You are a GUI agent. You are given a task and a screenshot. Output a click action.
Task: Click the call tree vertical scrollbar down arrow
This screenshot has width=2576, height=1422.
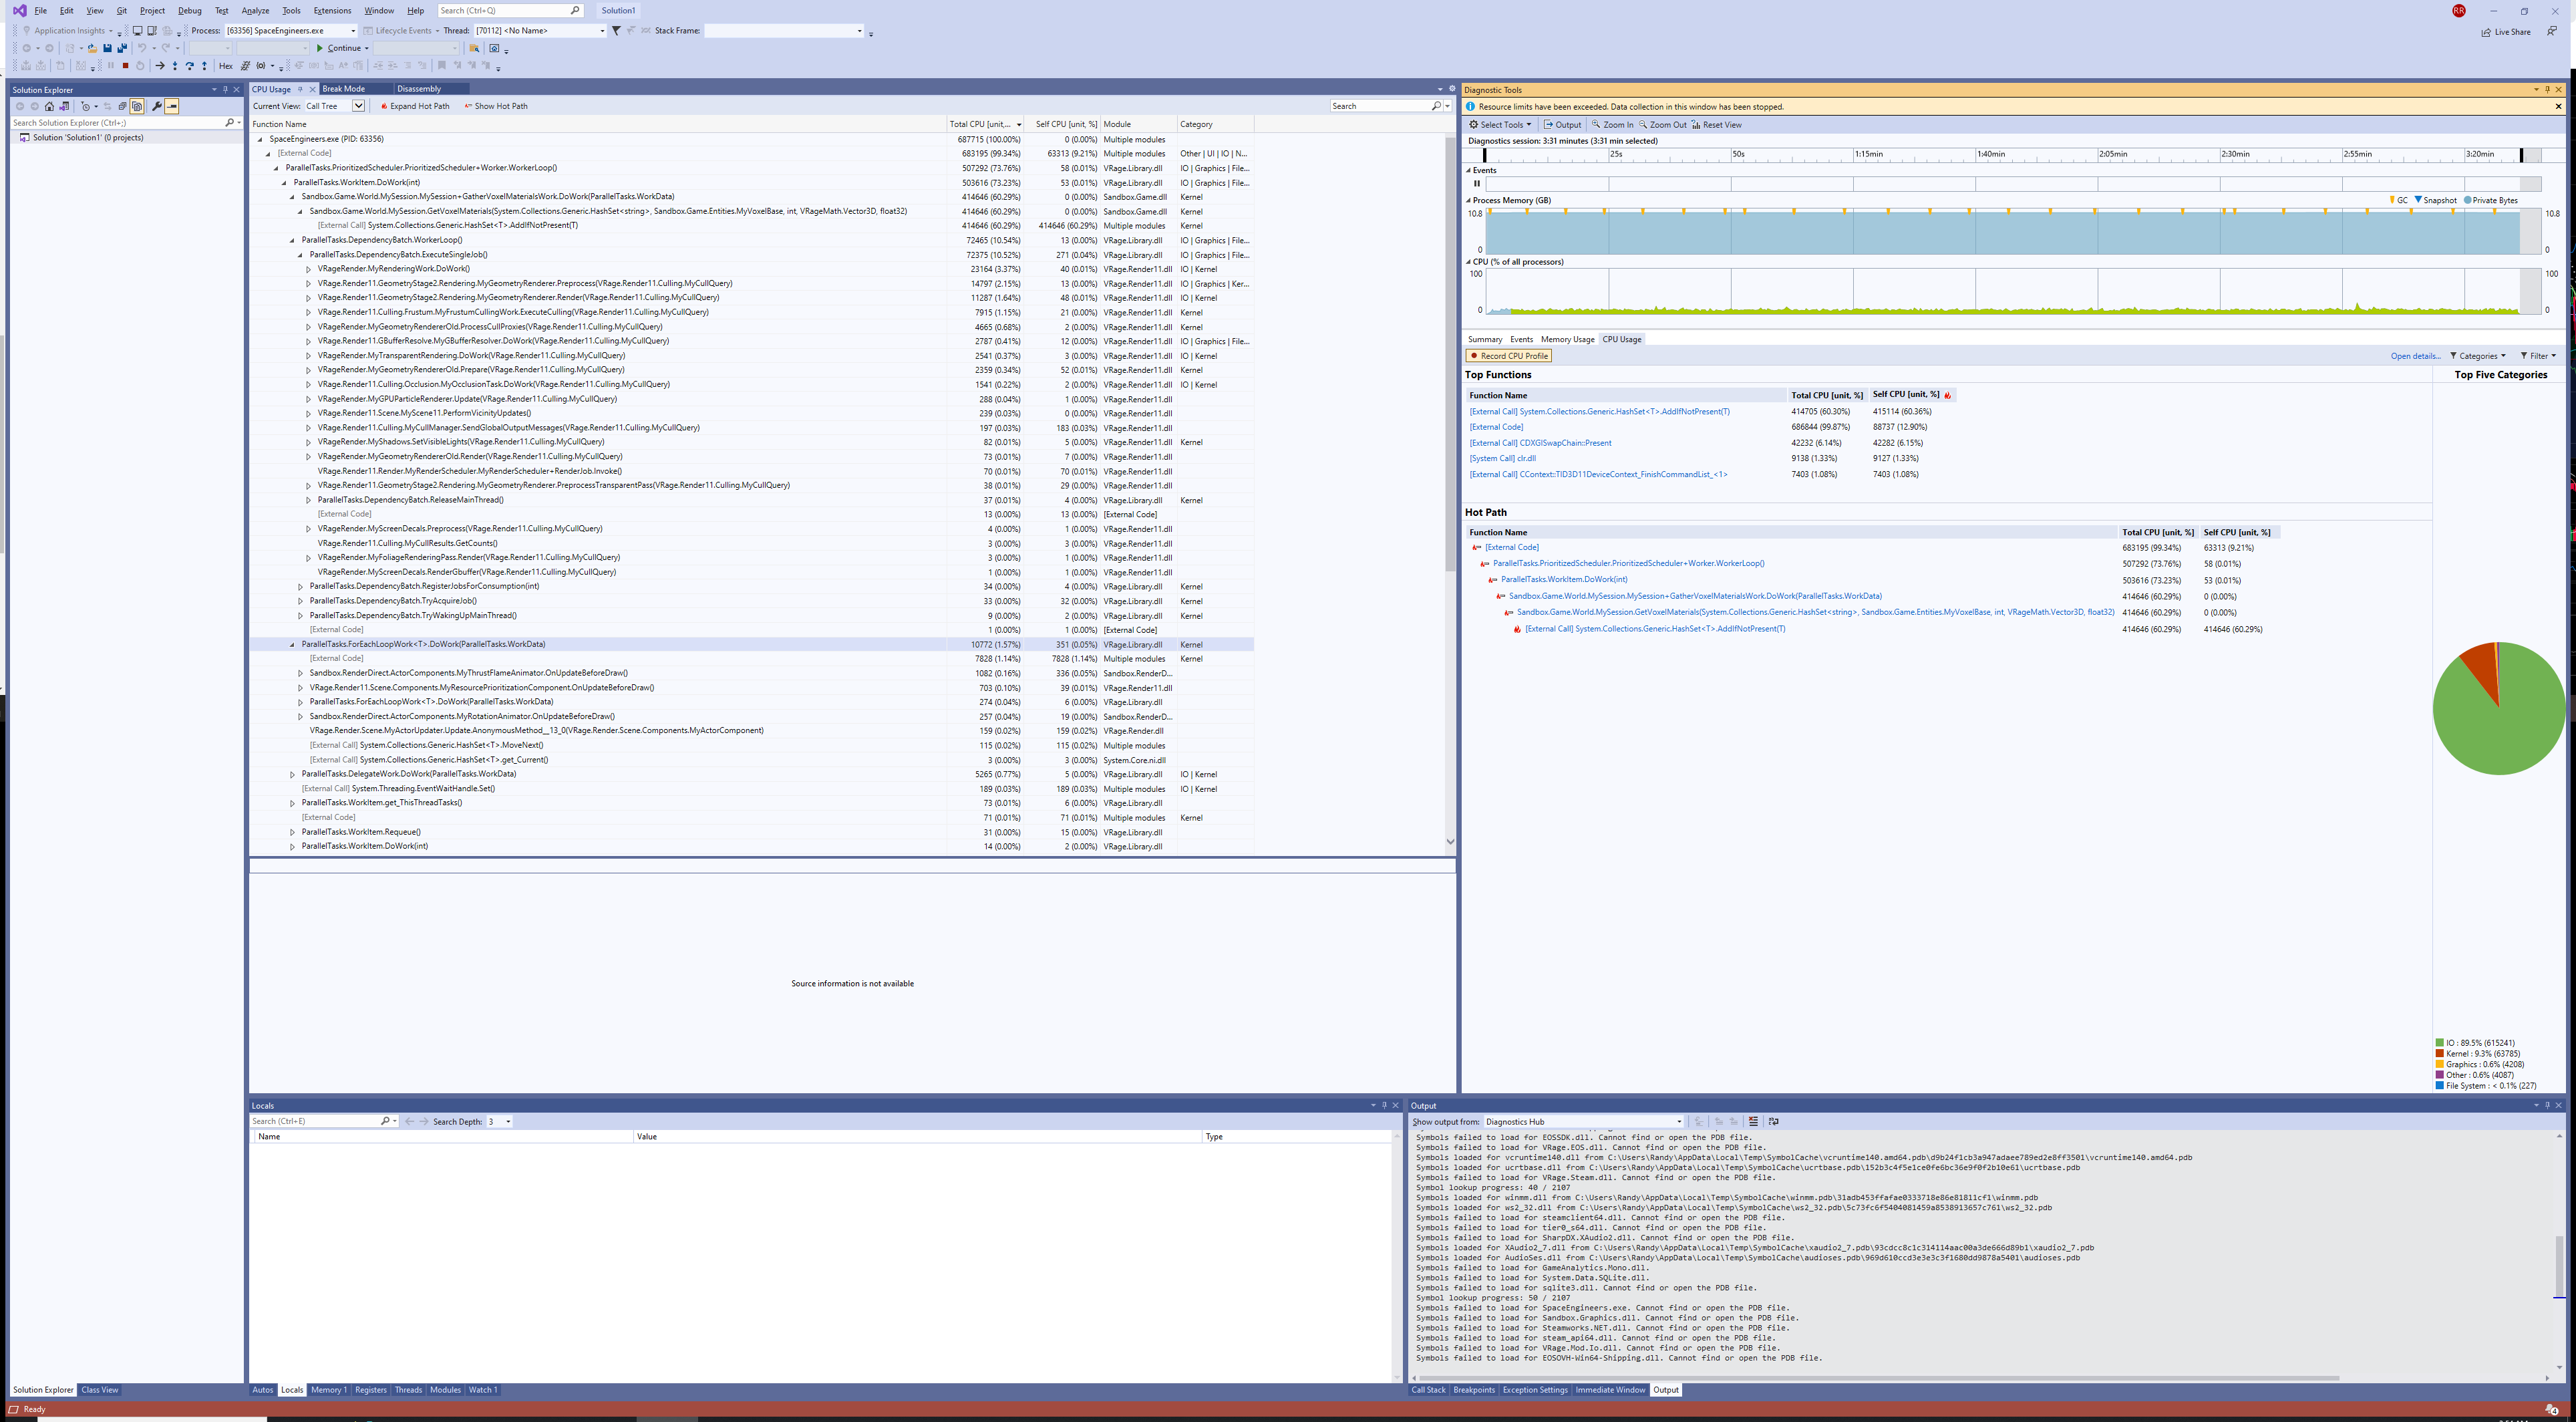click(1450, 842)
